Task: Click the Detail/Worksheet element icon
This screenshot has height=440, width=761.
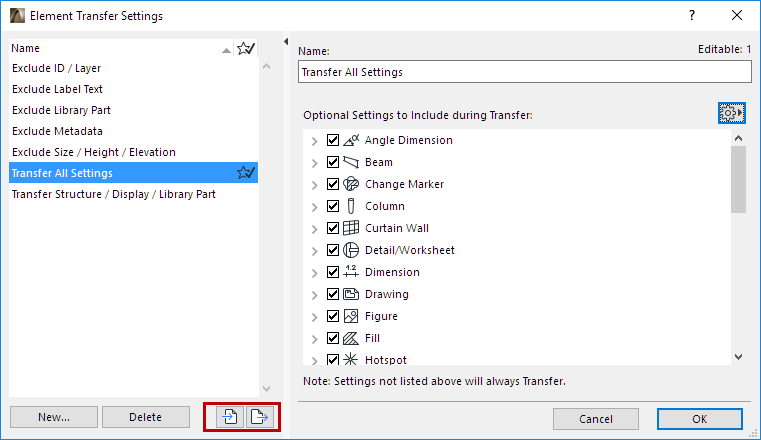Action: point(351,250)
